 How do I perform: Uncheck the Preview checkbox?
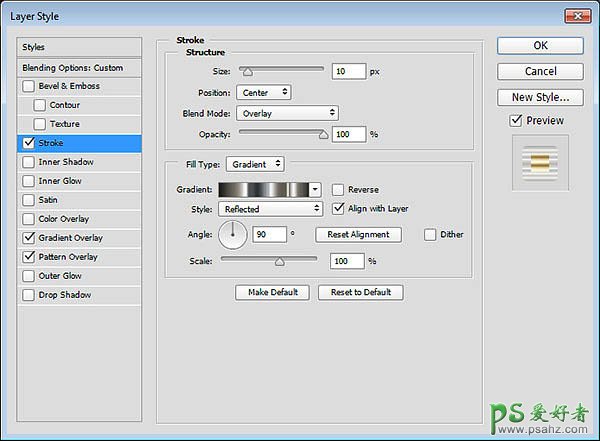(515, 121)
